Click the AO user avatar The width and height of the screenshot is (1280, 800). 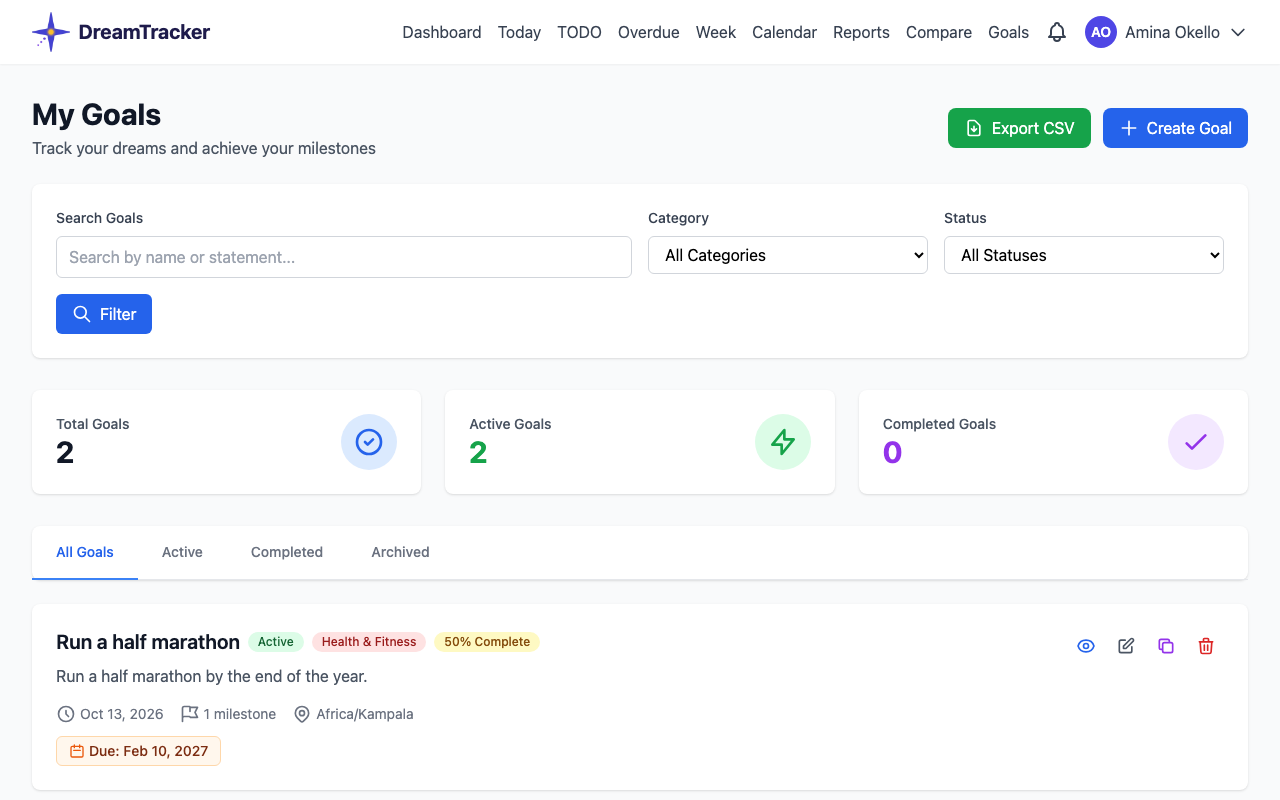pos(1101,32)
